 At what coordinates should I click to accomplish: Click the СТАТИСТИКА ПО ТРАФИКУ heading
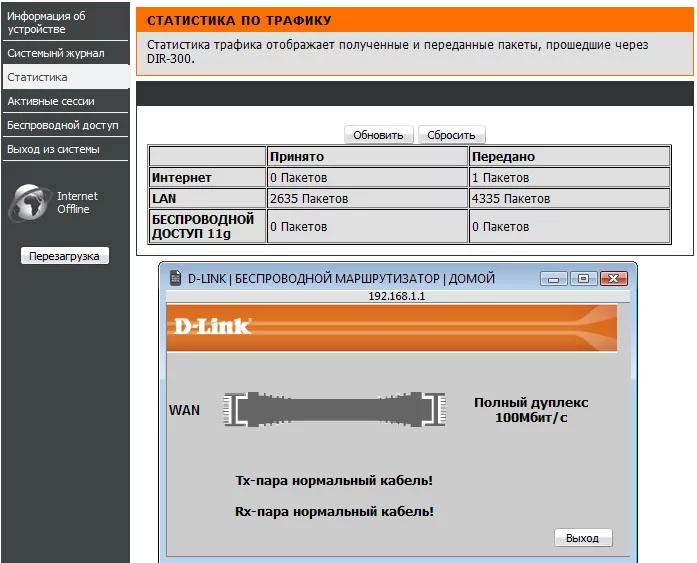coord(239,20)
